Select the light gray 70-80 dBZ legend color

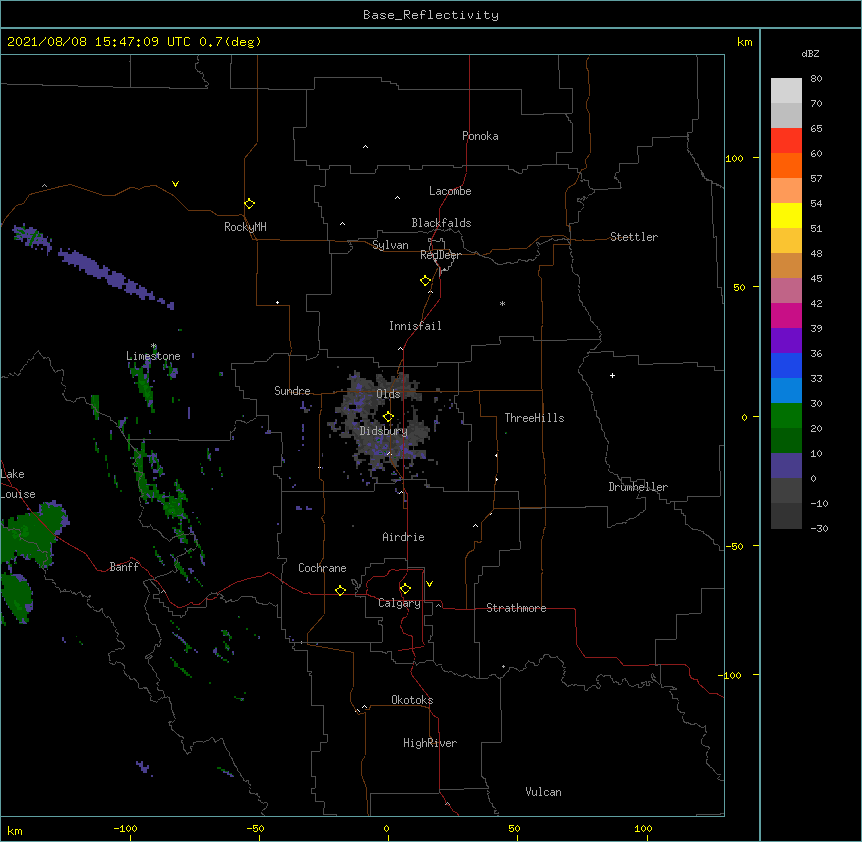pyautogui.click(x=786, y=90)
